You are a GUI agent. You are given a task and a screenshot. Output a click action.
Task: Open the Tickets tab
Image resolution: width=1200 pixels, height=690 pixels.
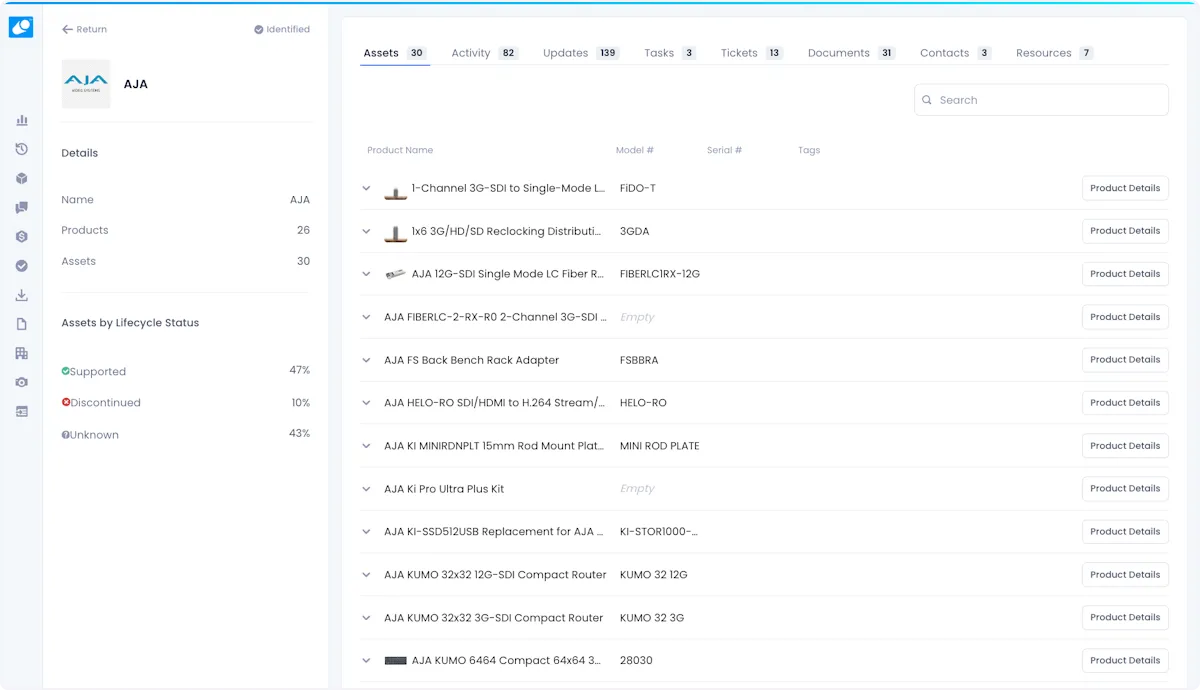752,53
